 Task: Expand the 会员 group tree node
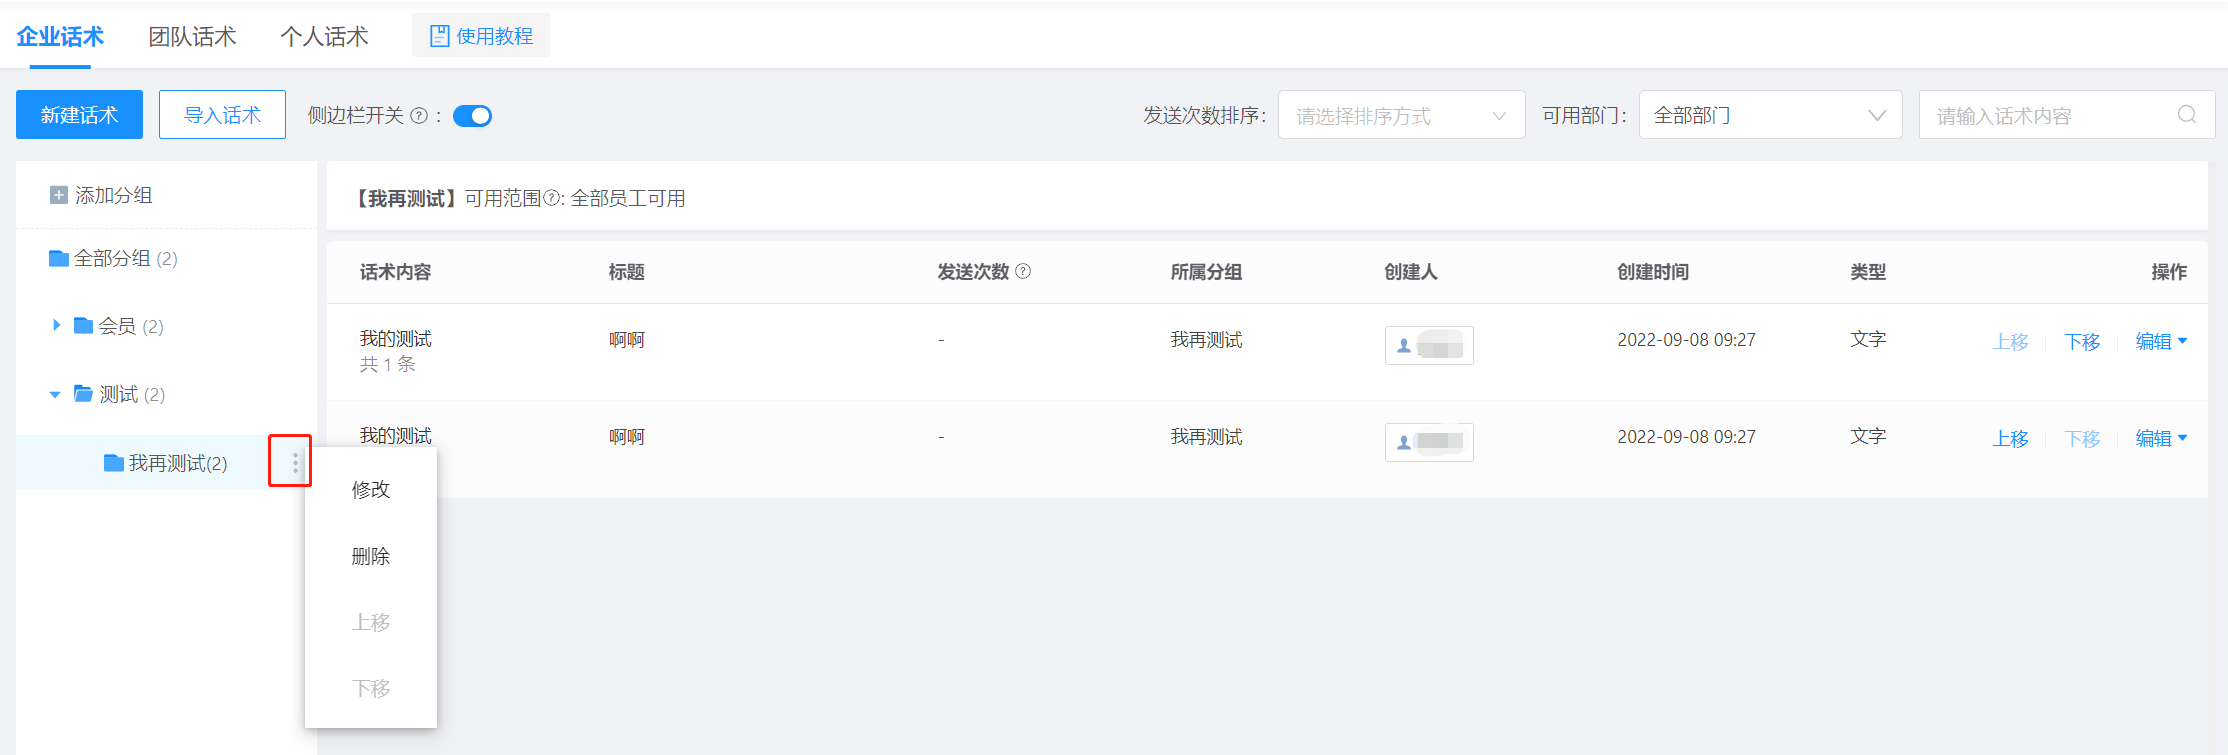(x=56, y=326)
